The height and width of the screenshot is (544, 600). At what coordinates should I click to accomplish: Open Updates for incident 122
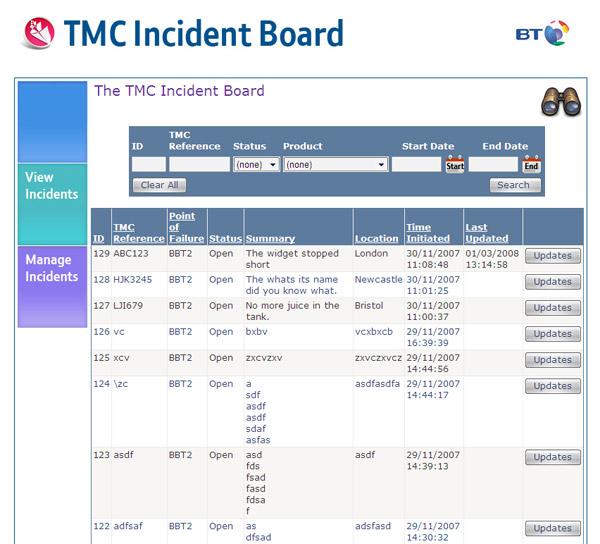point(553,528)
